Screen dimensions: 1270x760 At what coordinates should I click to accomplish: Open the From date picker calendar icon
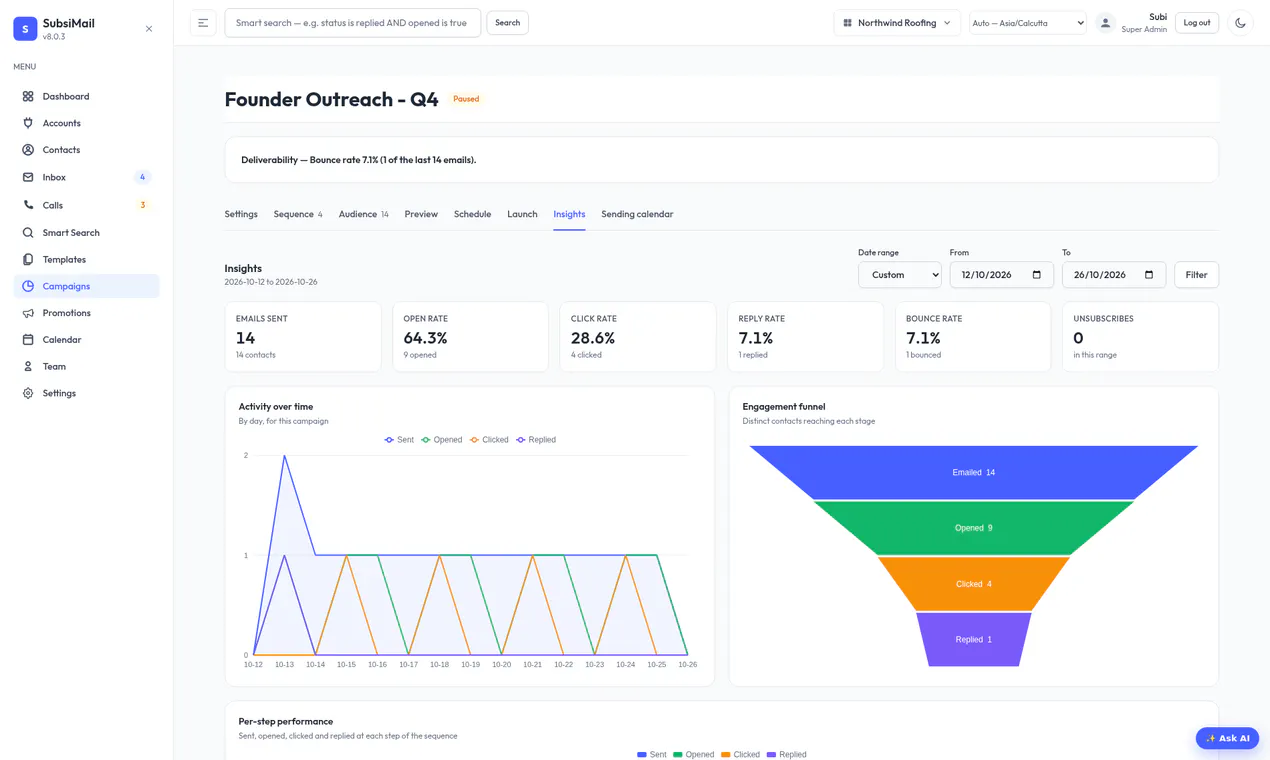1037,275
